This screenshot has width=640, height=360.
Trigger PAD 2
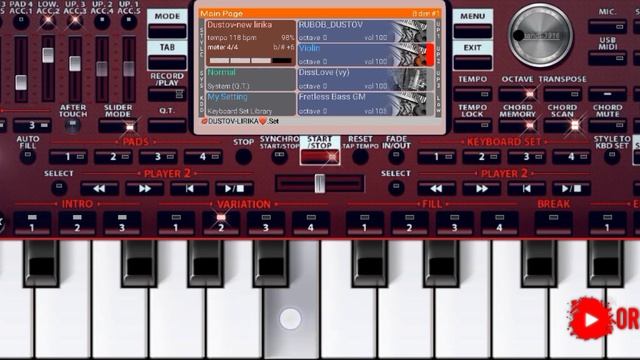click(x=113, y=157)
